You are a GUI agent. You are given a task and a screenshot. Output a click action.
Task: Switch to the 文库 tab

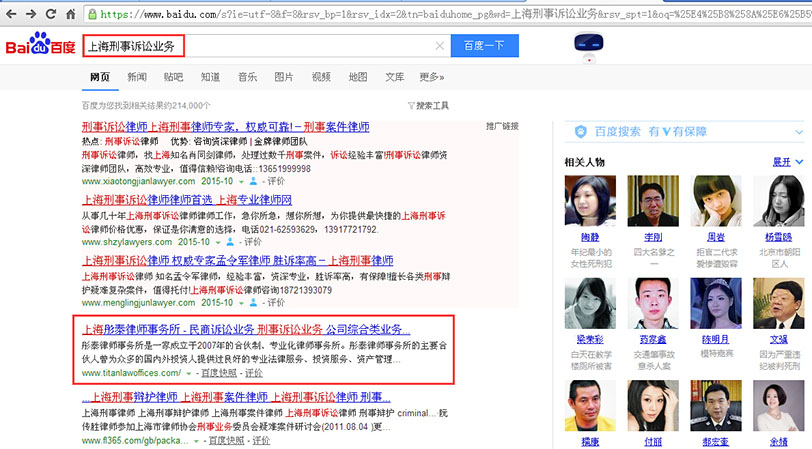coord(395,77)
